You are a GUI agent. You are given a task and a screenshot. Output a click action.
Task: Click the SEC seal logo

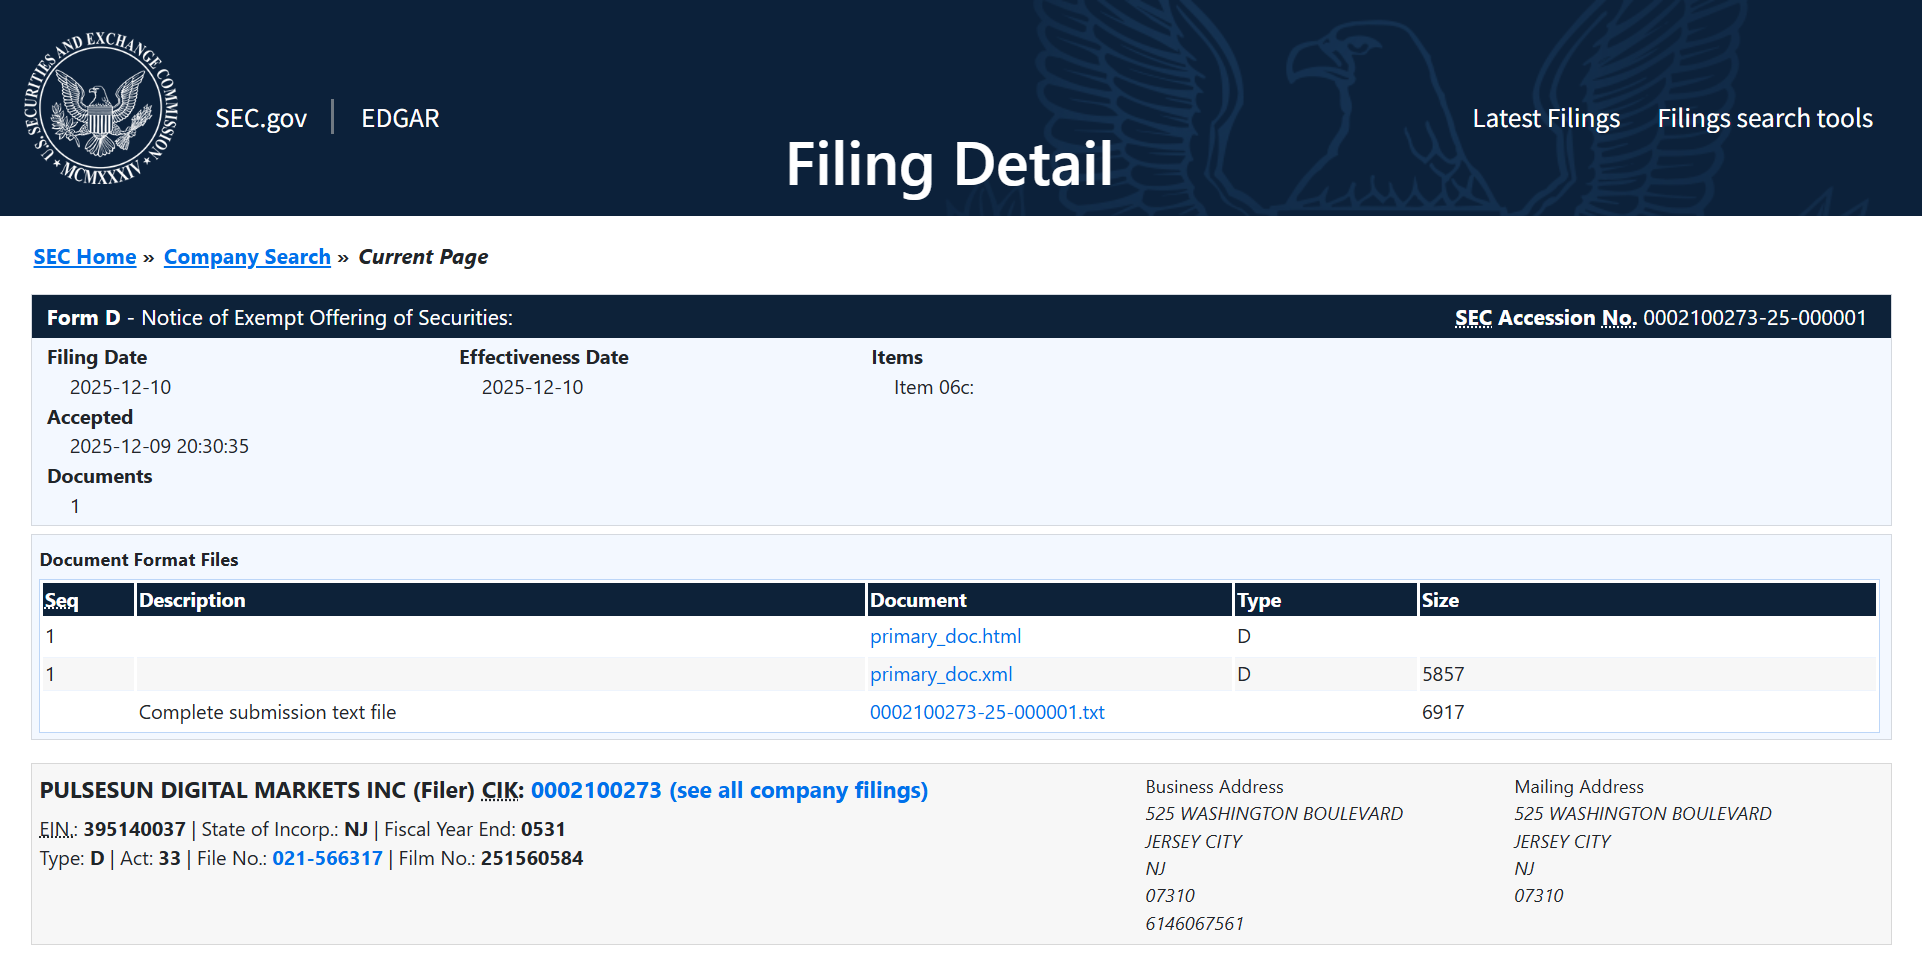tap(101, 108)
